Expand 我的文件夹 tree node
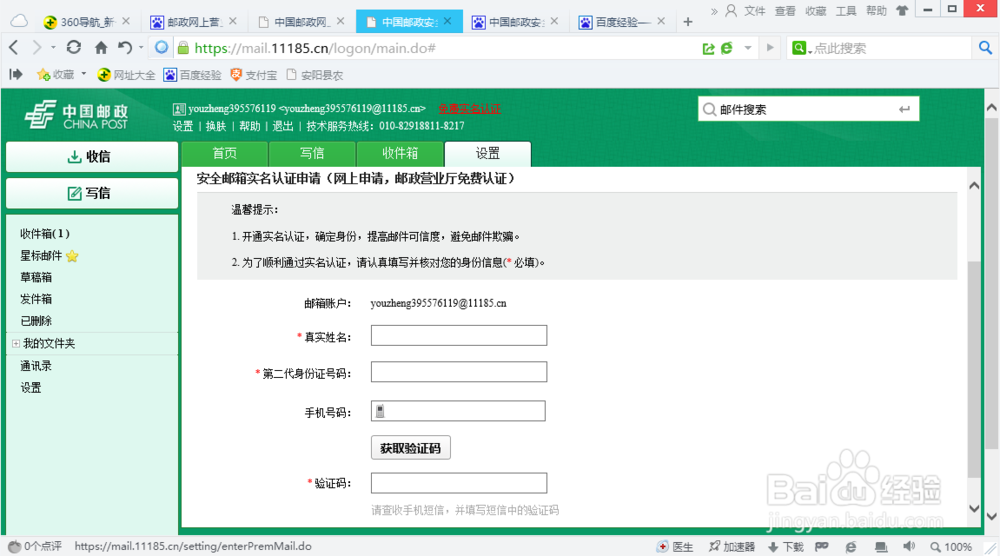Image resolution: width=1000 pixels, height=556 pixels. [16, 344]
